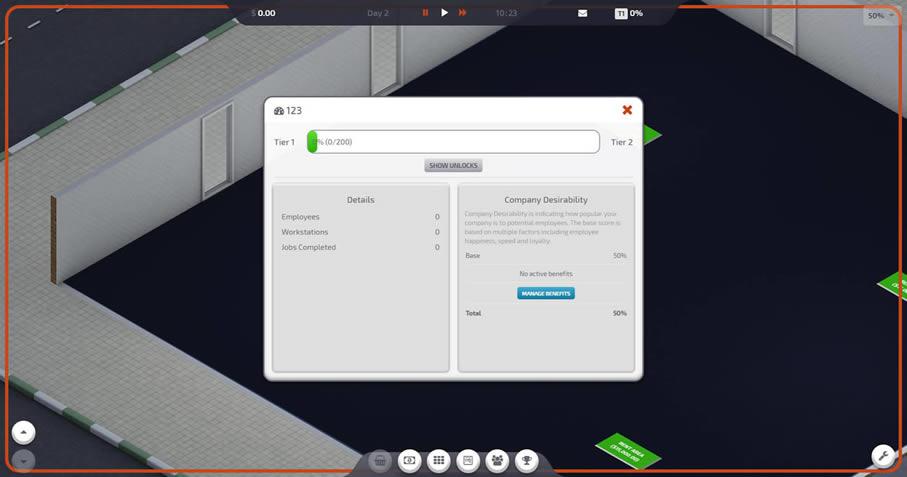The image size is (907, 477).
Task: Click the up arrow floor button
Action: coord(24,432)
